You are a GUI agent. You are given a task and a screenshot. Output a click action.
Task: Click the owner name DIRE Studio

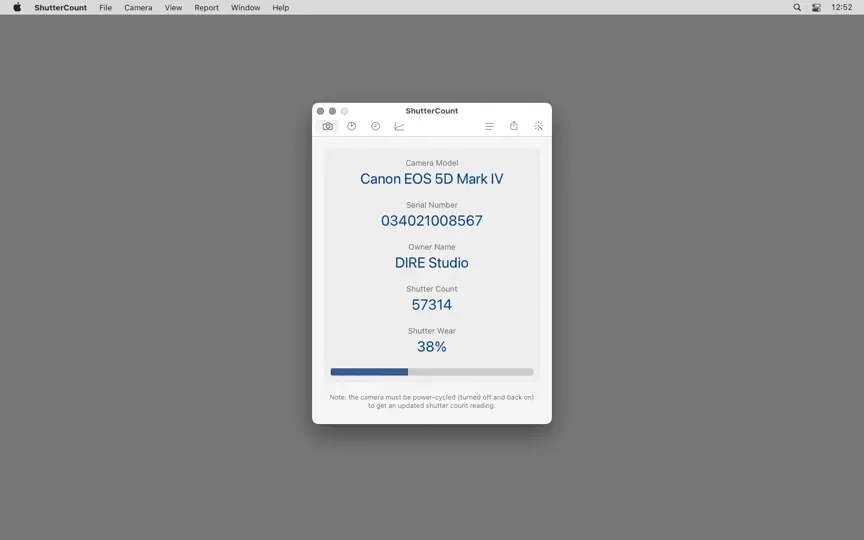[x=431, y=263]
